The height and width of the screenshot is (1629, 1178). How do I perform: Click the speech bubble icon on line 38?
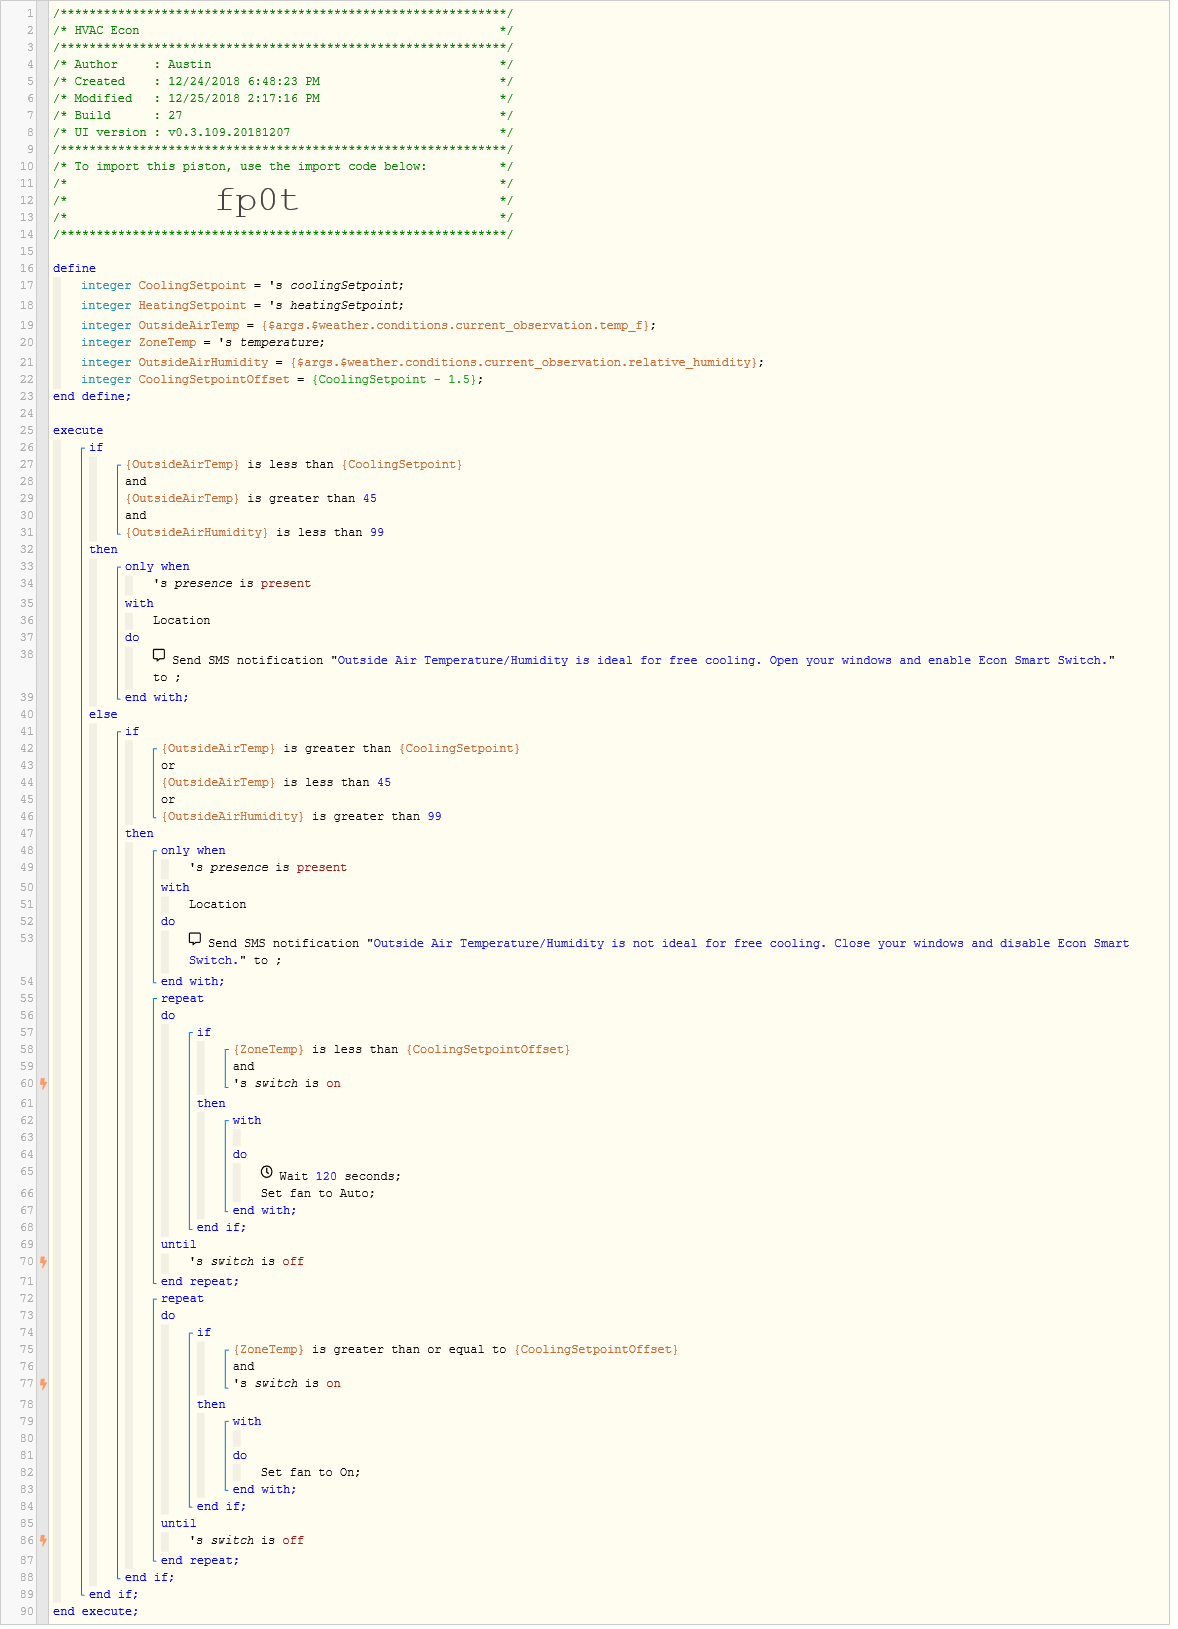point(159,656)
